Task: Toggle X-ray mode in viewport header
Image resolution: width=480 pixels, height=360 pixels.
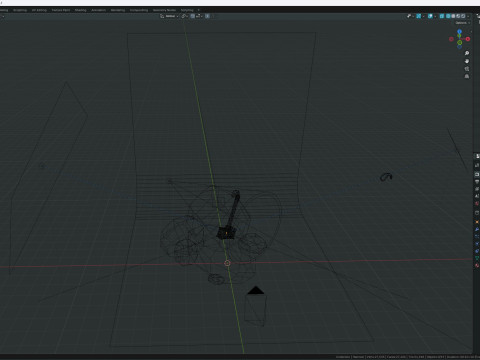Action: [x=442, y=16]
